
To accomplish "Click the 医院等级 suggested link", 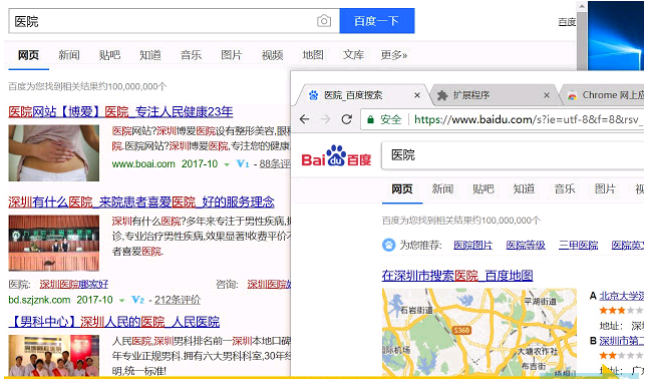I will click(x=526, y=245).
